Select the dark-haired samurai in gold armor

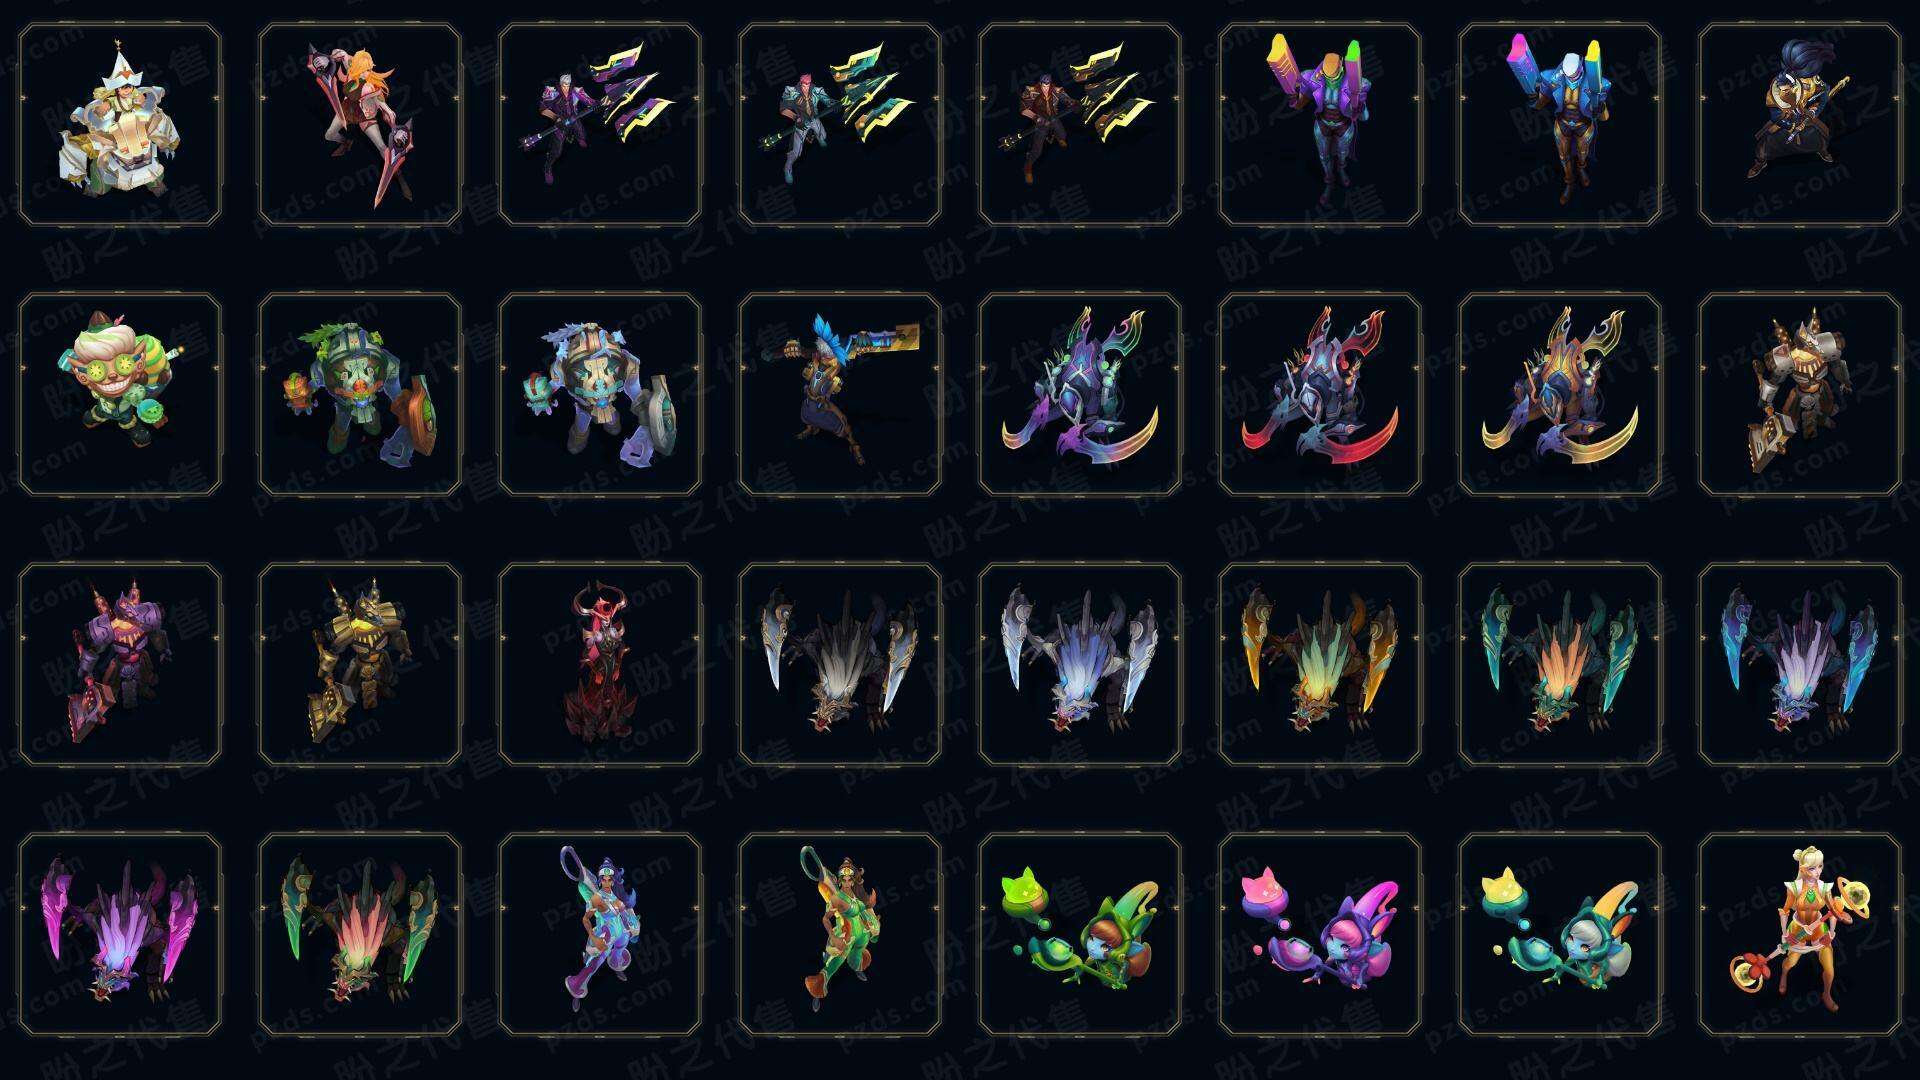[x=1800, y=124]
